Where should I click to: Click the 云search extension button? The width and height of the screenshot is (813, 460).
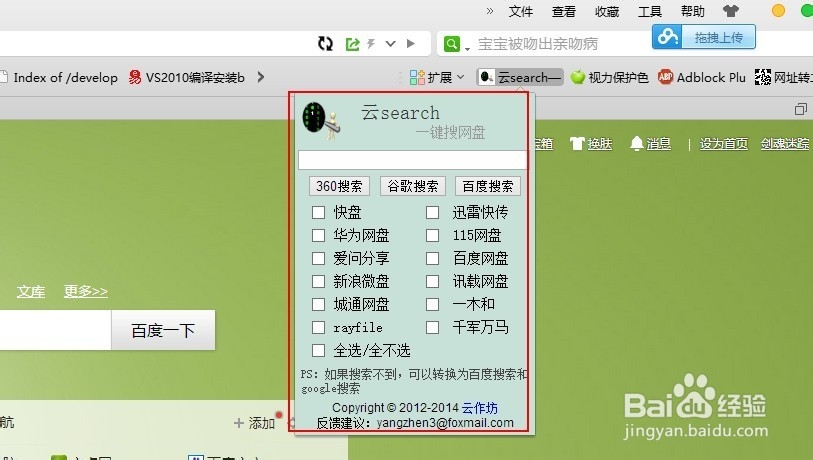coord(520,77)
